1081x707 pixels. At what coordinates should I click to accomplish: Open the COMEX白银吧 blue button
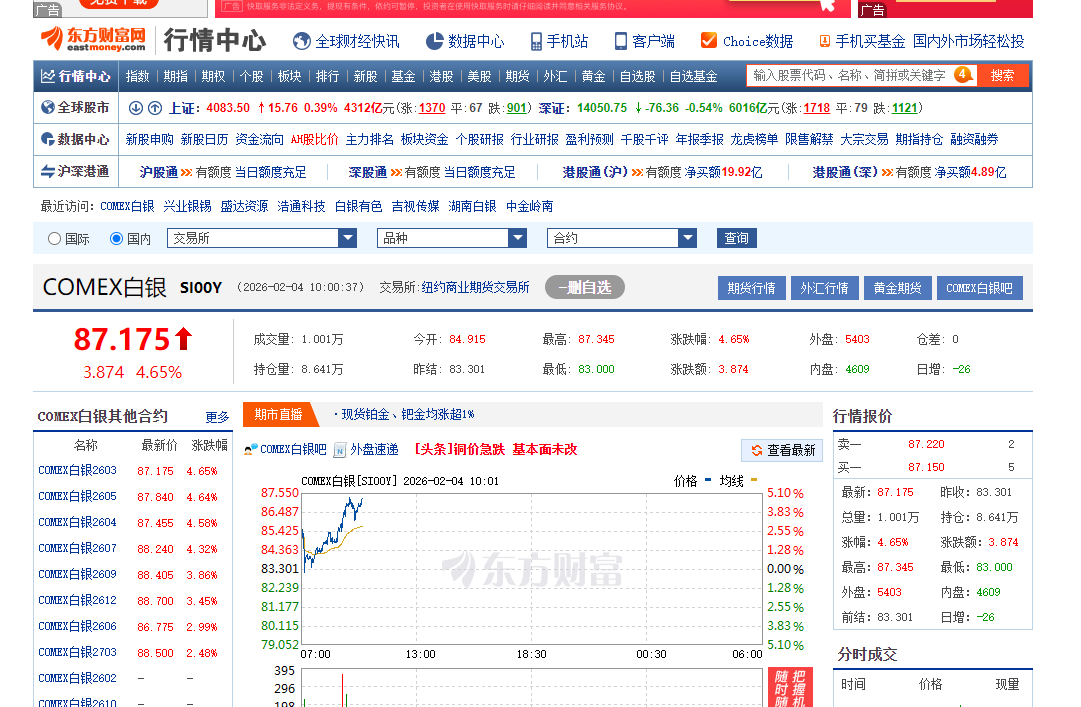pyautogui.click(x=980, y=288)
